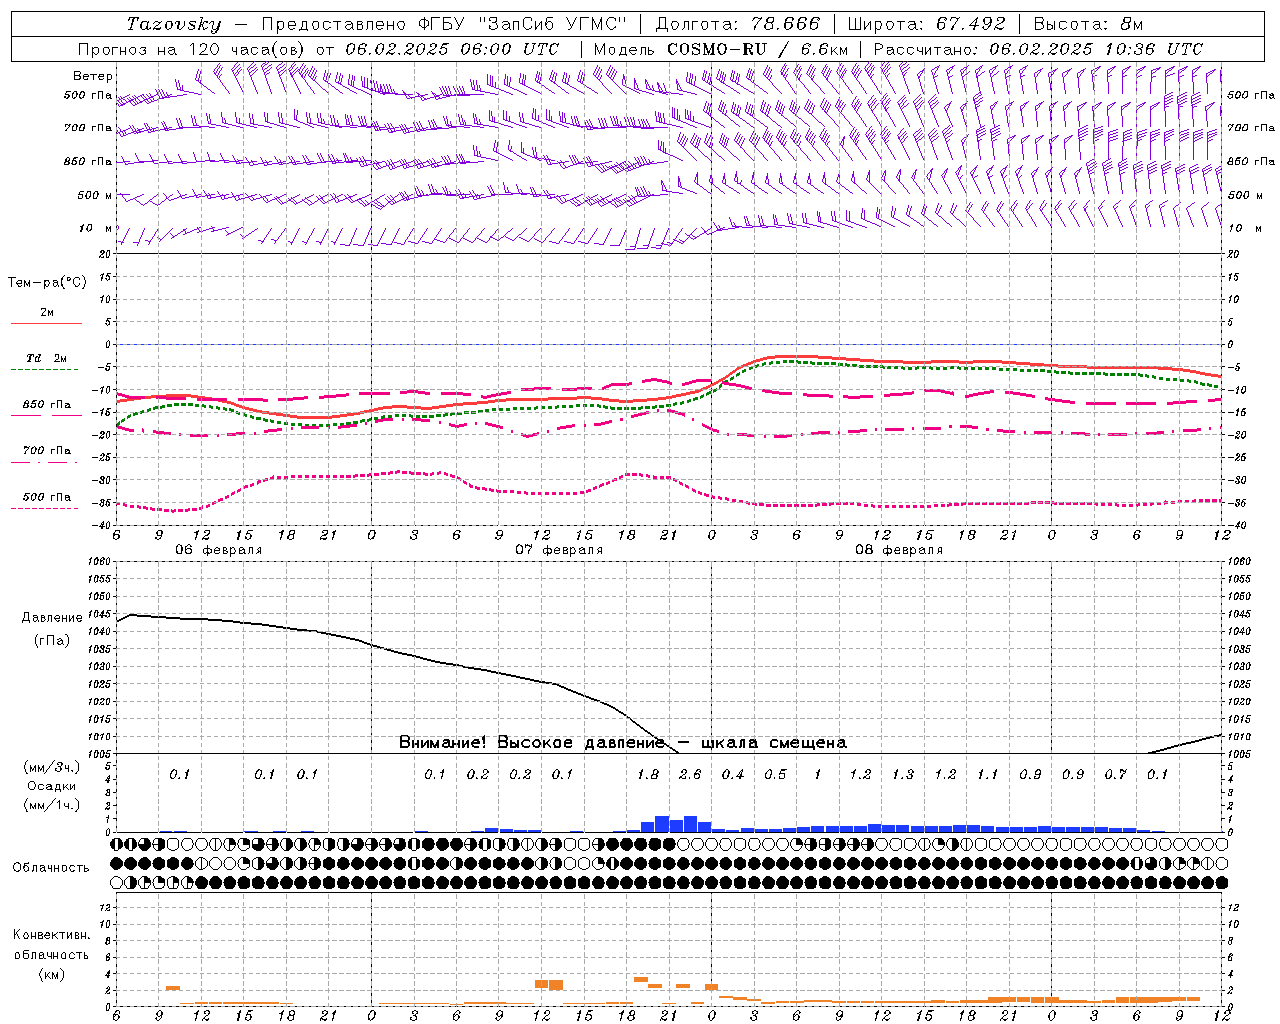This screenshot has height=1024, width=1280.
Task: Click the forecast start time 06.02.2025 06:00 UTC
Action: click(x=452, y=49)
